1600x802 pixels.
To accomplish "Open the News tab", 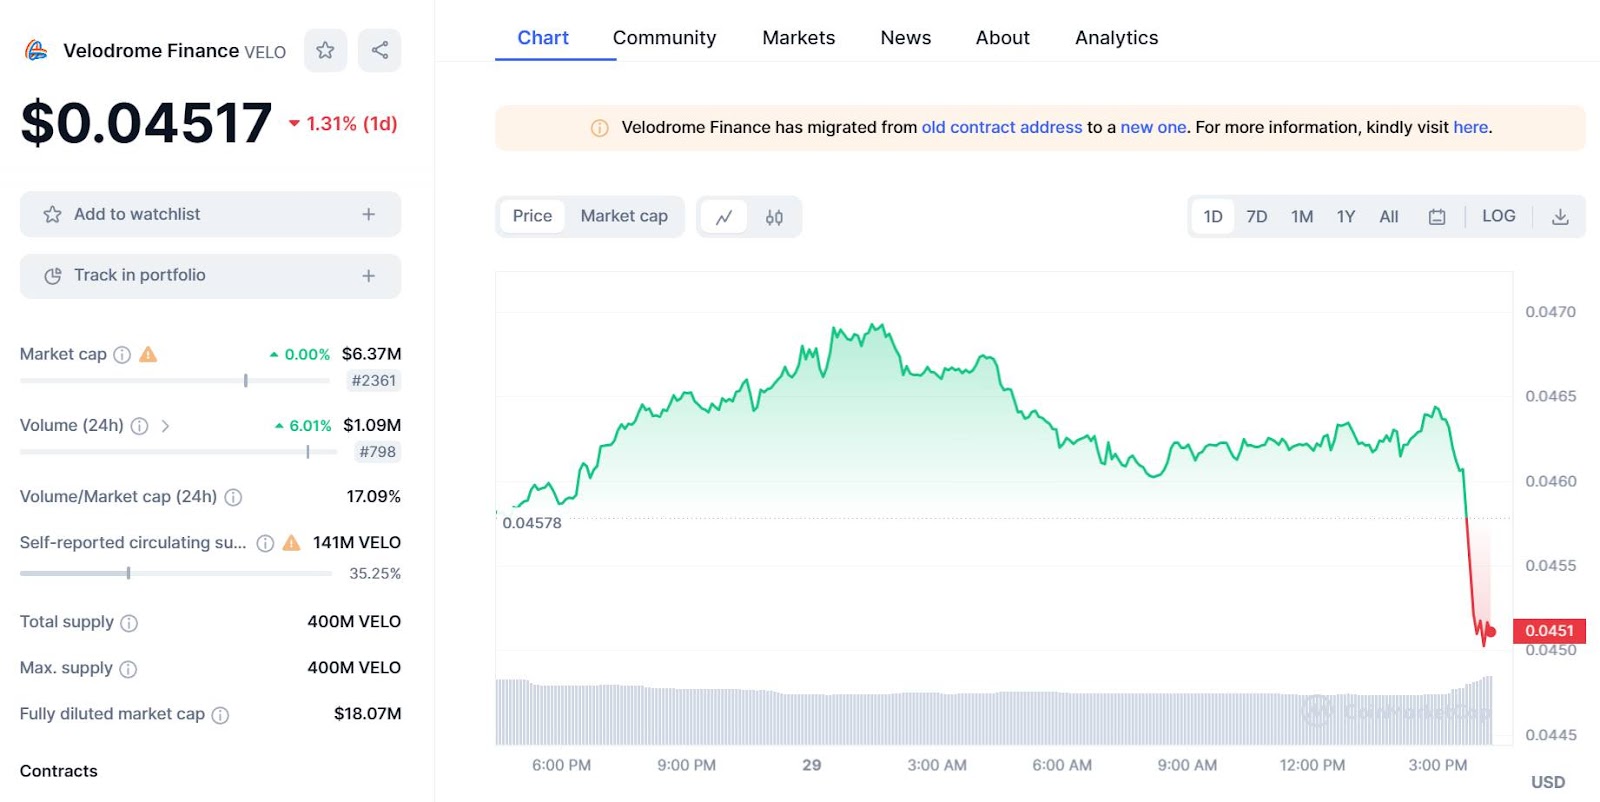I will point(905,38).
